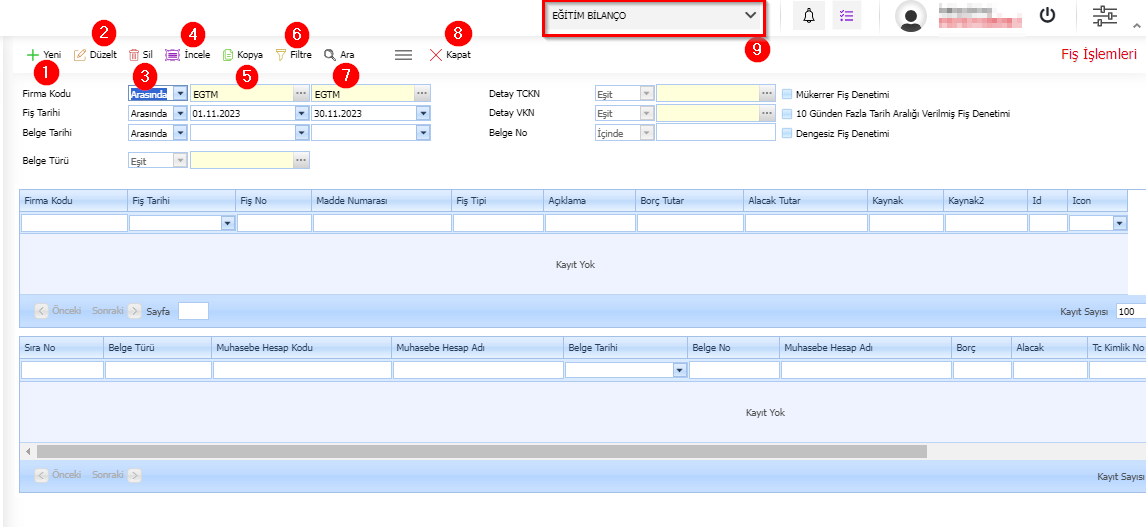Click the Kapat red X icon
The height and width of the screenshot is (527, 1146).
click(x=436, y=55)
